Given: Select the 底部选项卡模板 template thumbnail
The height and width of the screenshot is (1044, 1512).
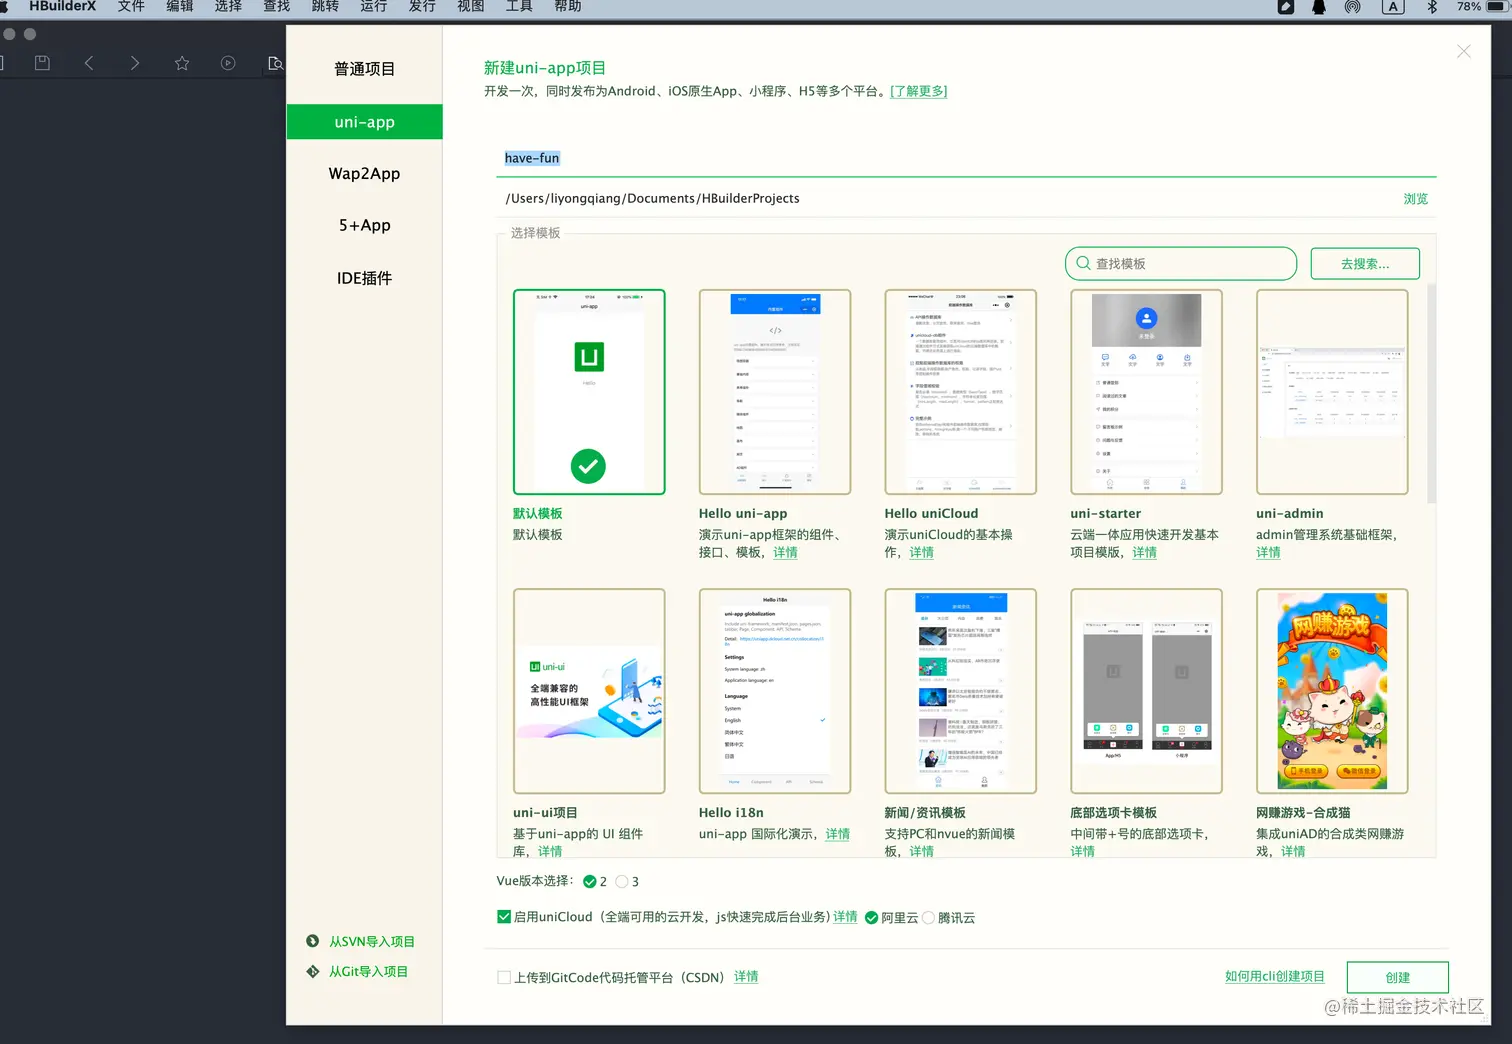Looking at the screenshot, I should click(1146, 691).
